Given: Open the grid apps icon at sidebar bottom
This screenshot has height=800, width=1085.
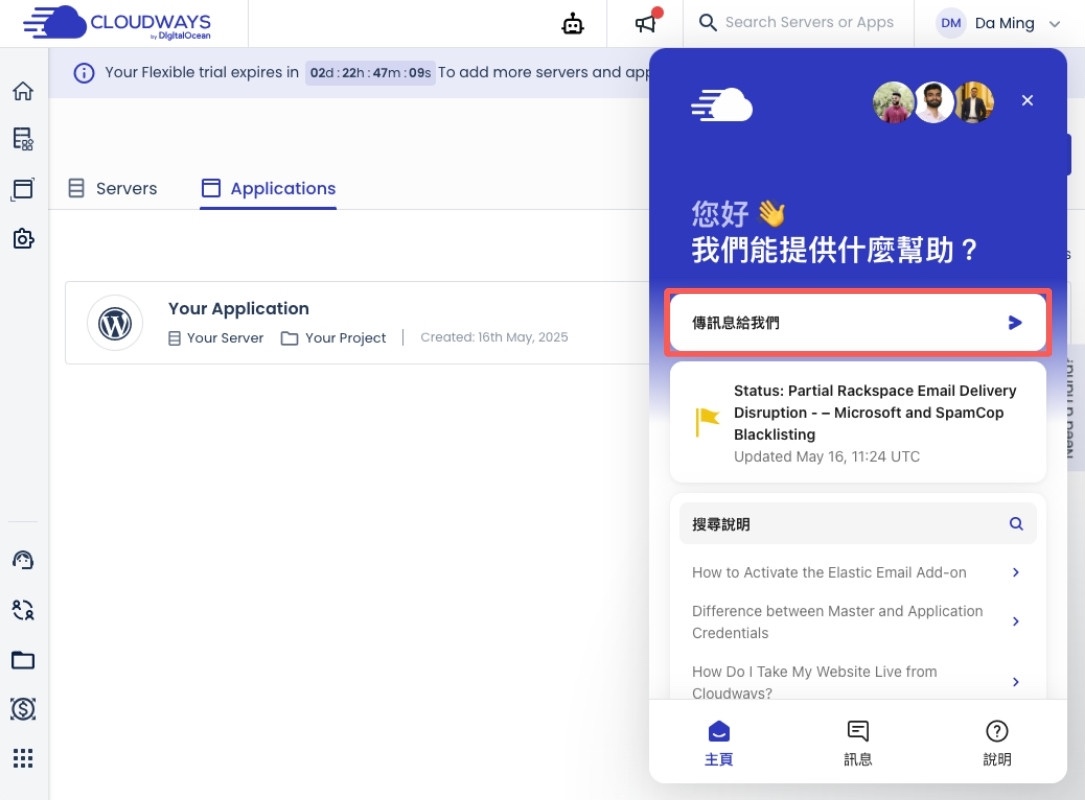Looking at the screenshot, I should click(22, 758).
